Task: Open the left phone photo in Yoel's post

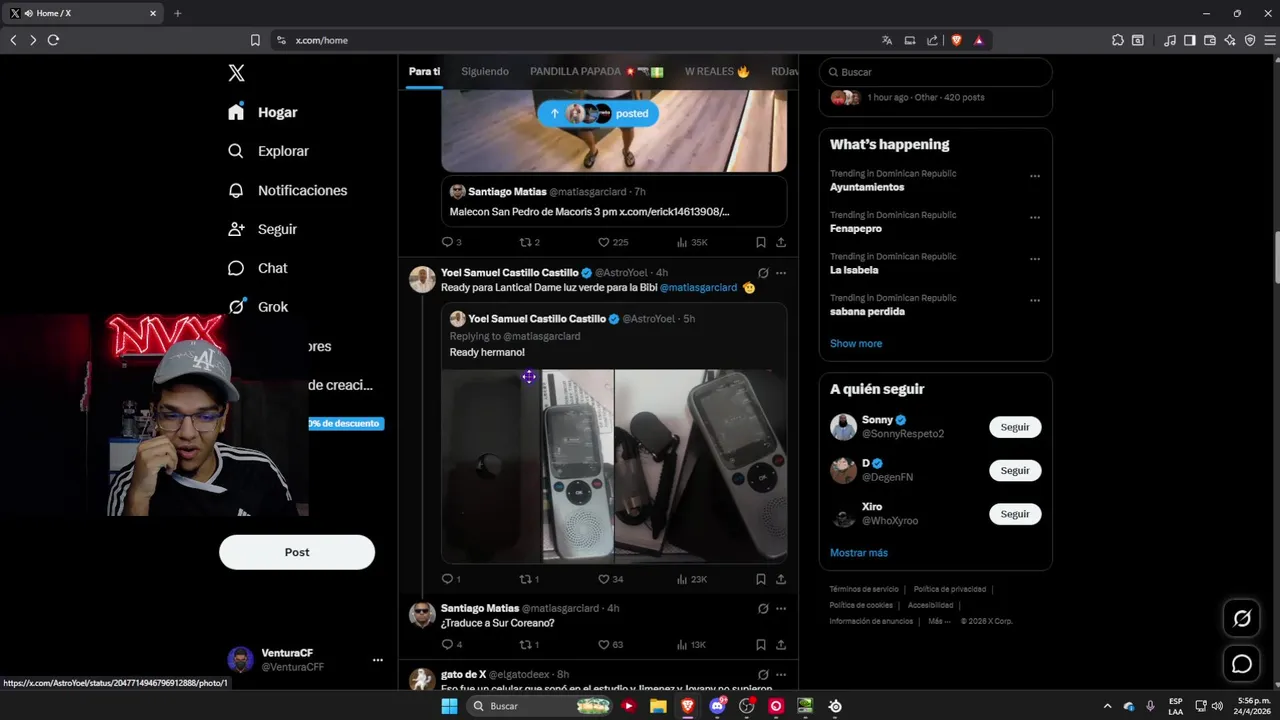Action: (527, 466)
